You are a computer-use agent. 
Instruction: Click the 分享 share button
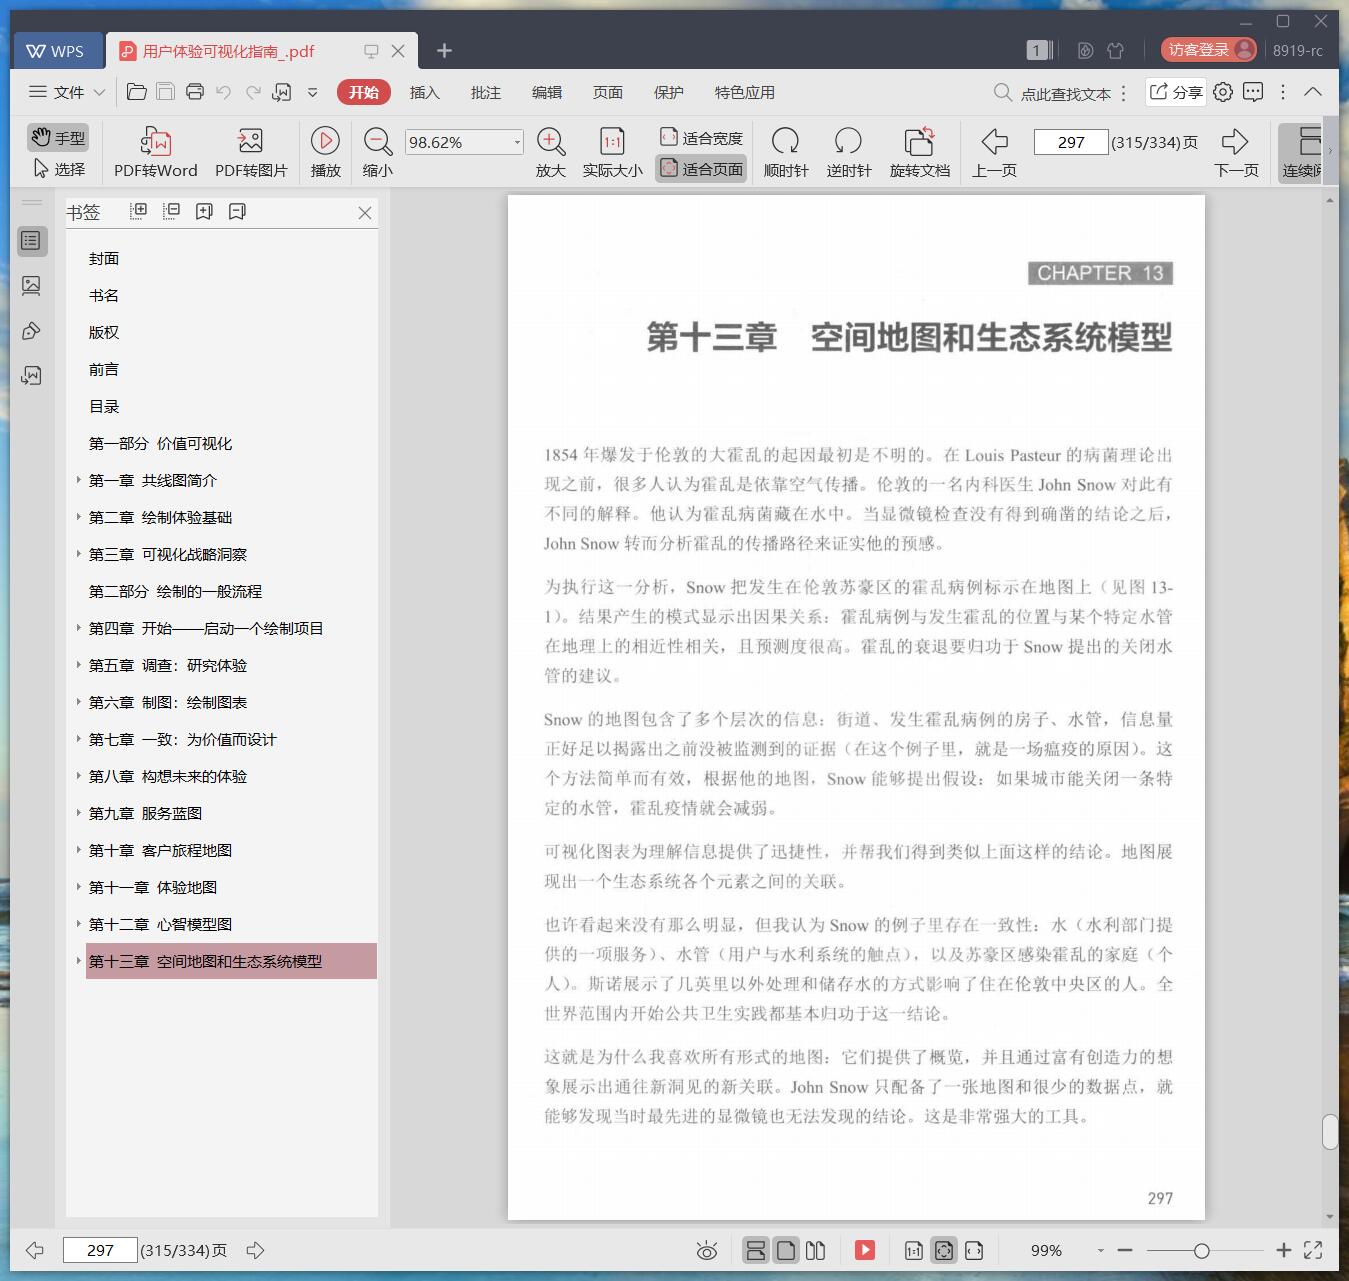pyautogui.click(x=1175, y=92)
